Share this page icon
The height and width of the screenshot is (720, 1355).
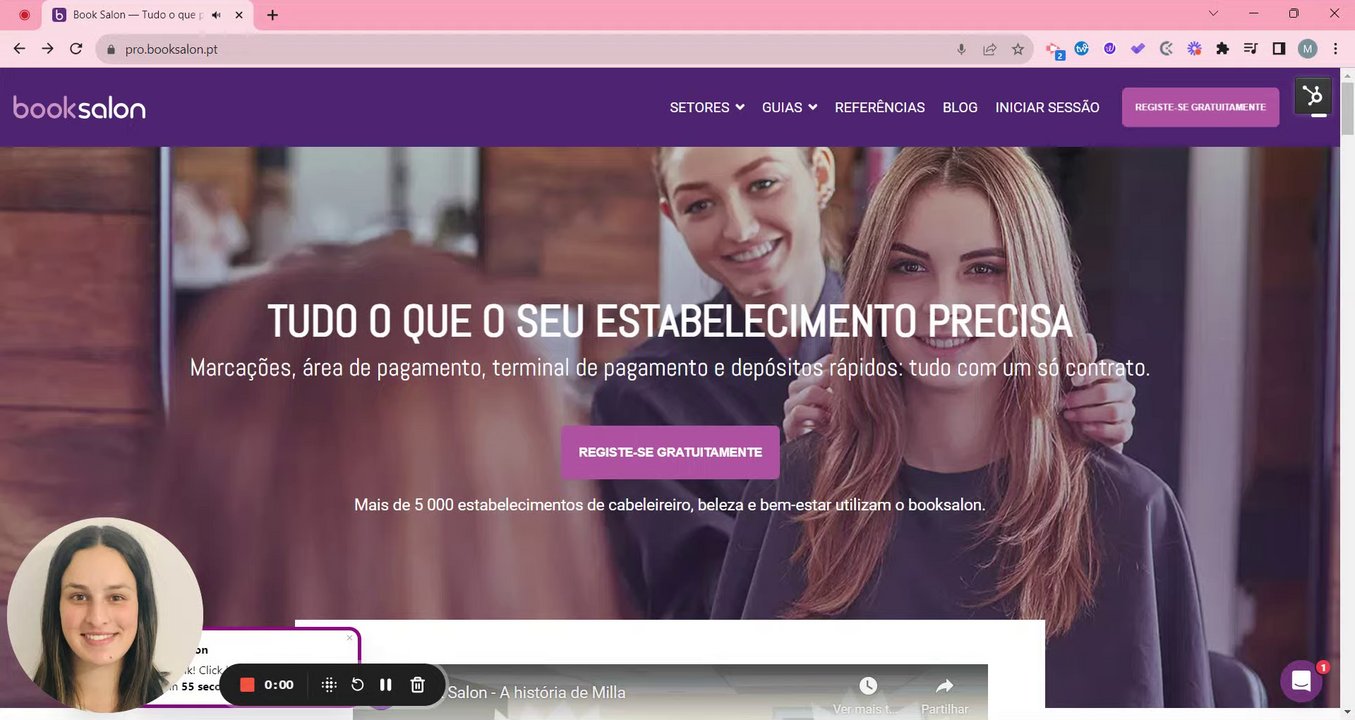click(989, 49)
